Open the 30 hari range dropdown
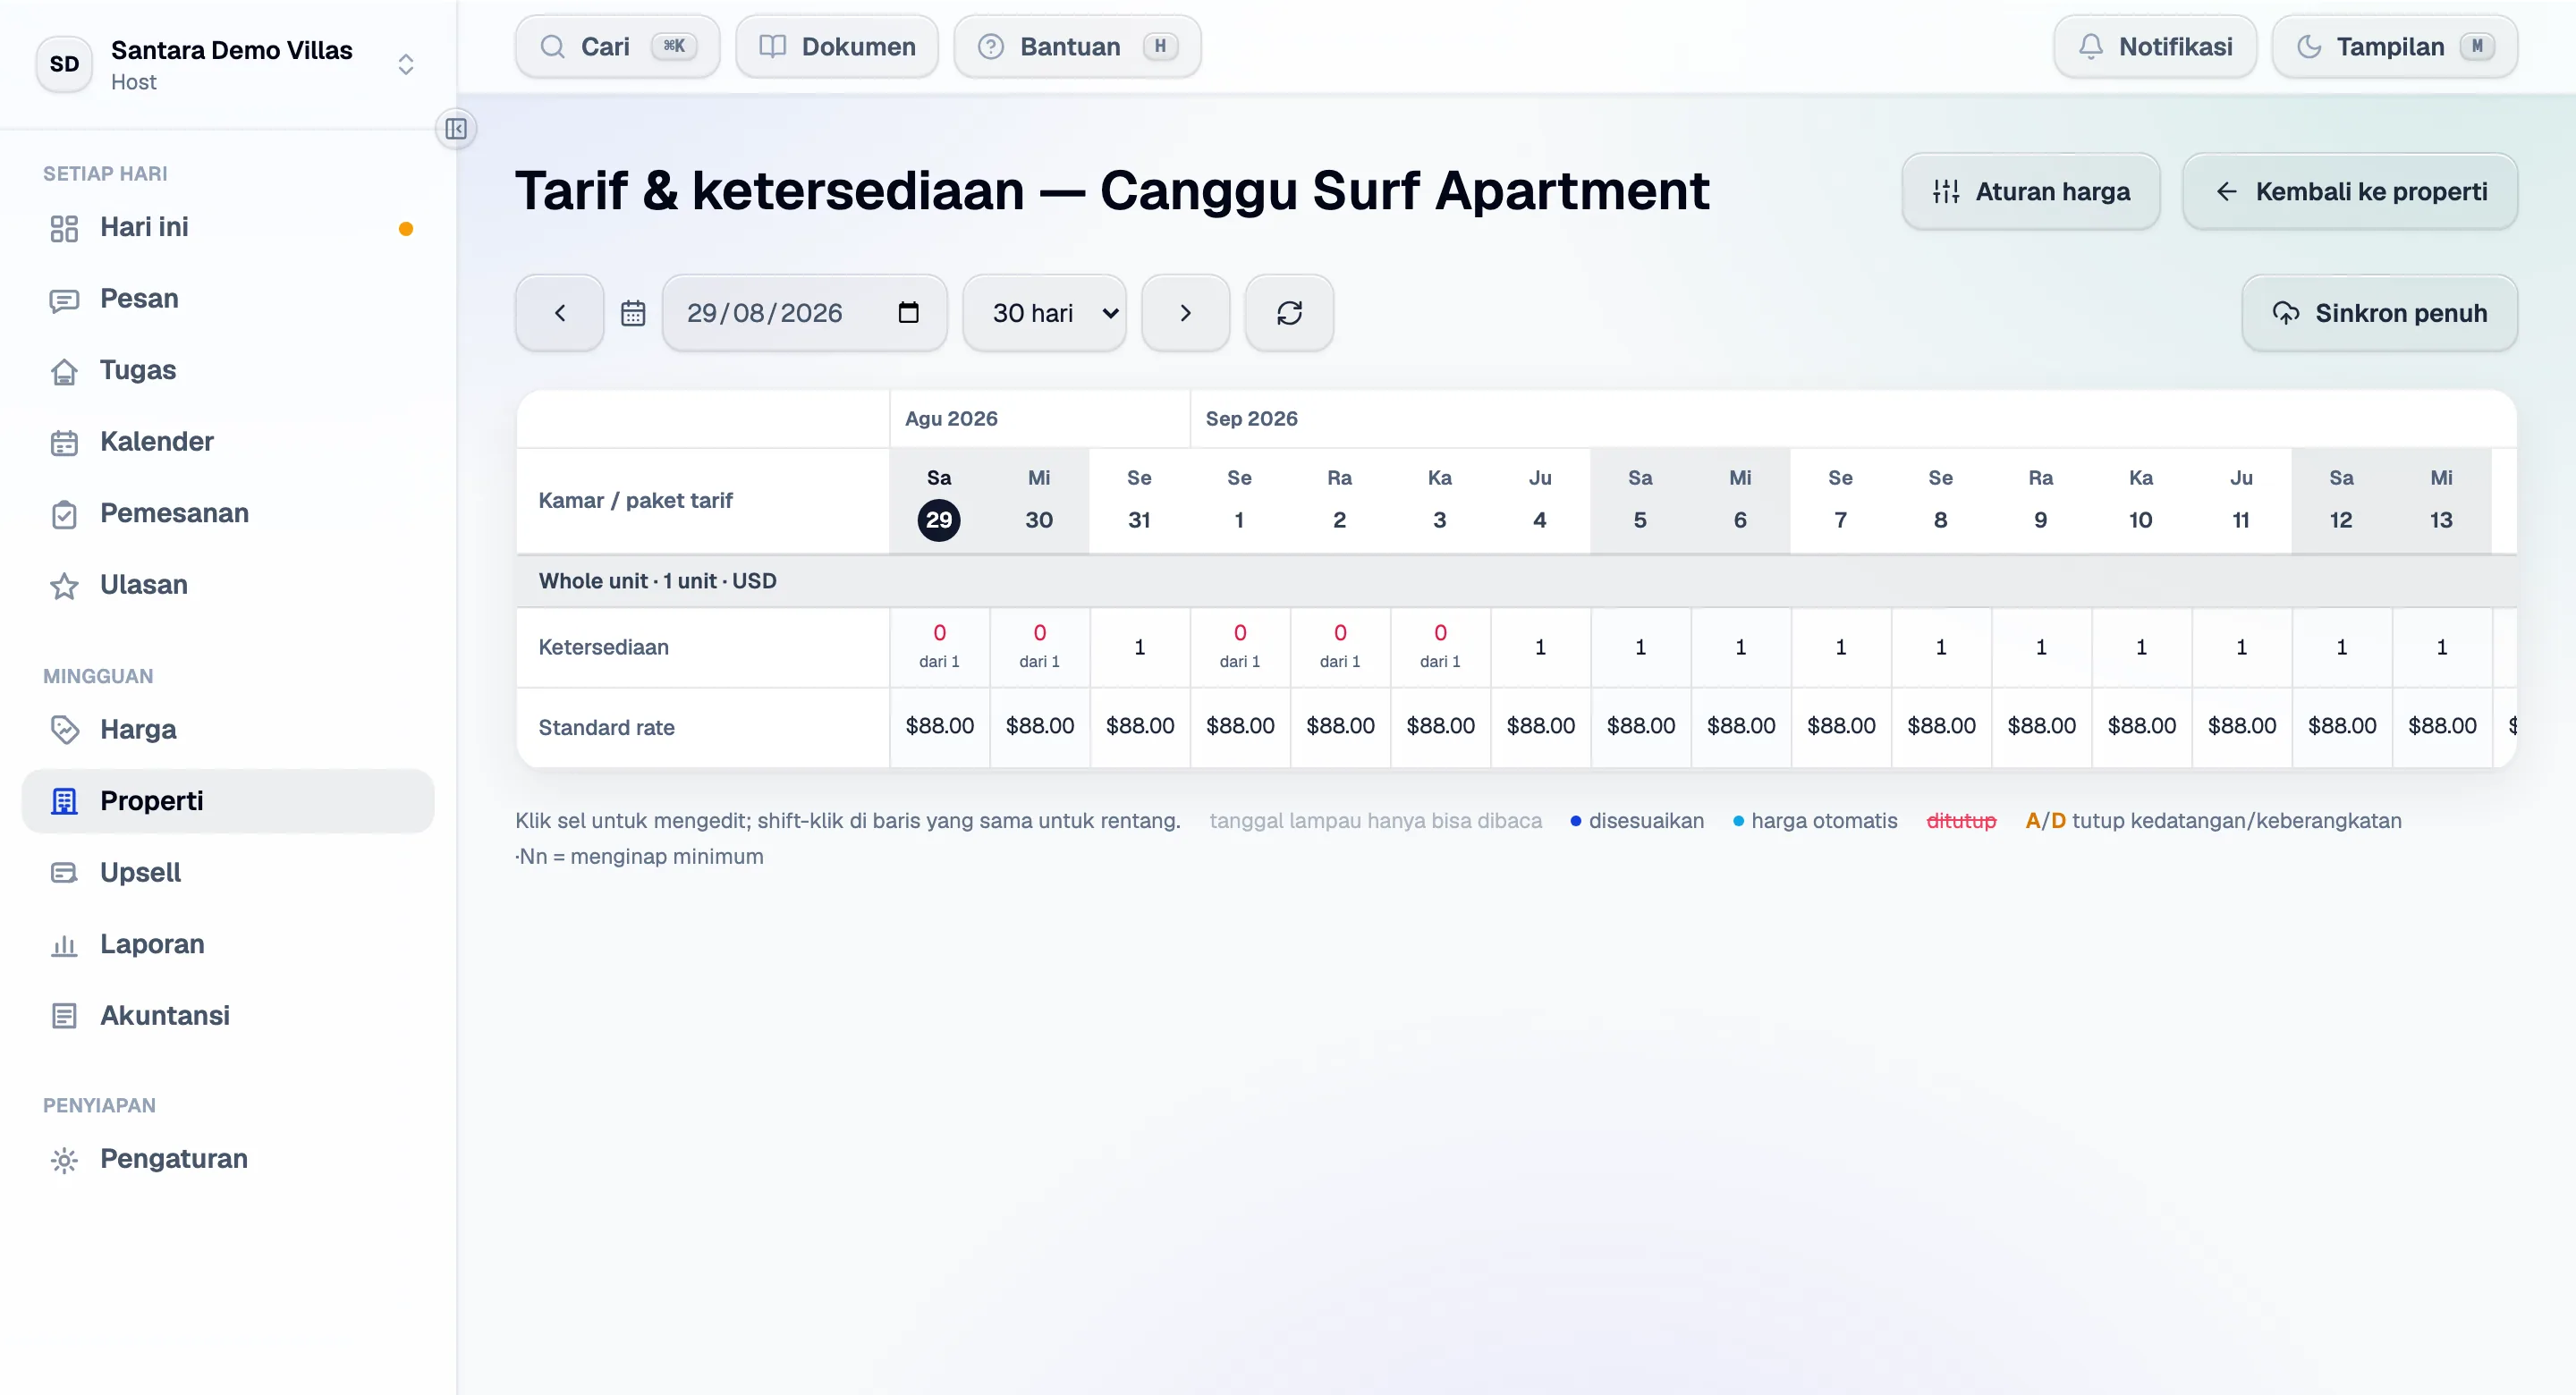This screenshot has height=1395, width=2576. pyautogui.click(x=1044, y=313)
